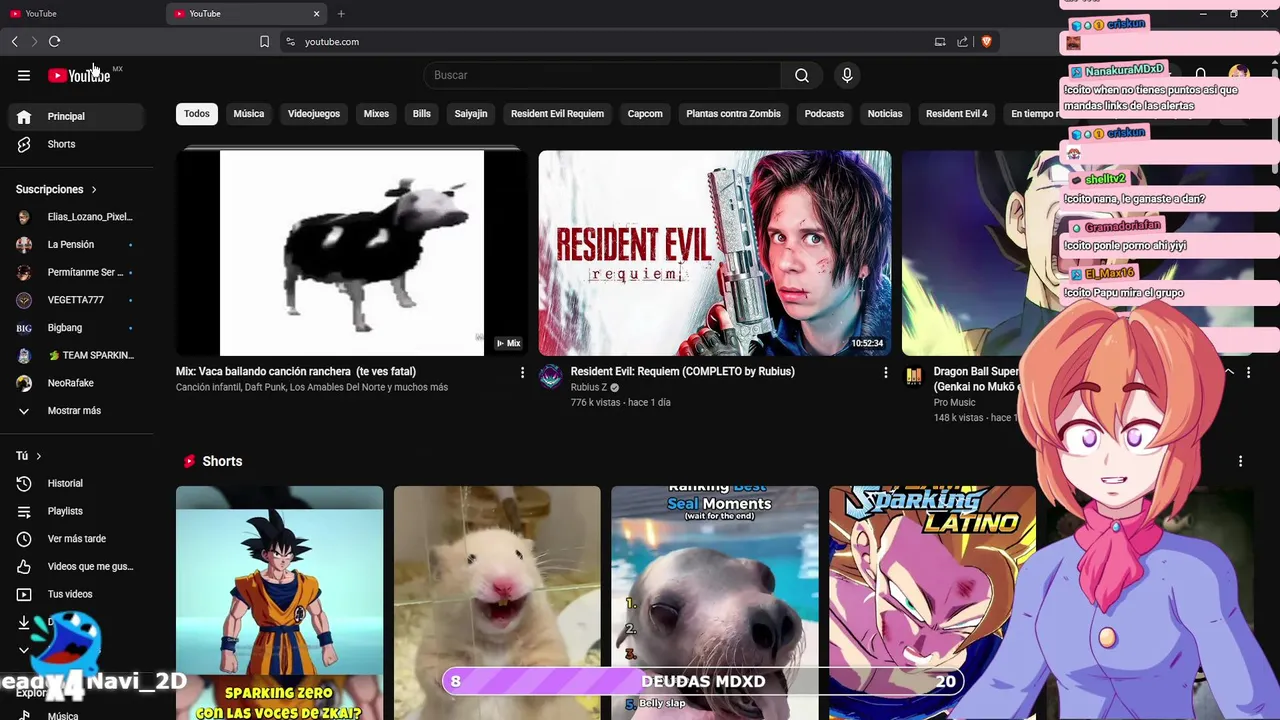The height and width of the screenshot is (720, 1280).
Task: Open Vaca bailando canción ranchera title
Action: pos(296,371)
